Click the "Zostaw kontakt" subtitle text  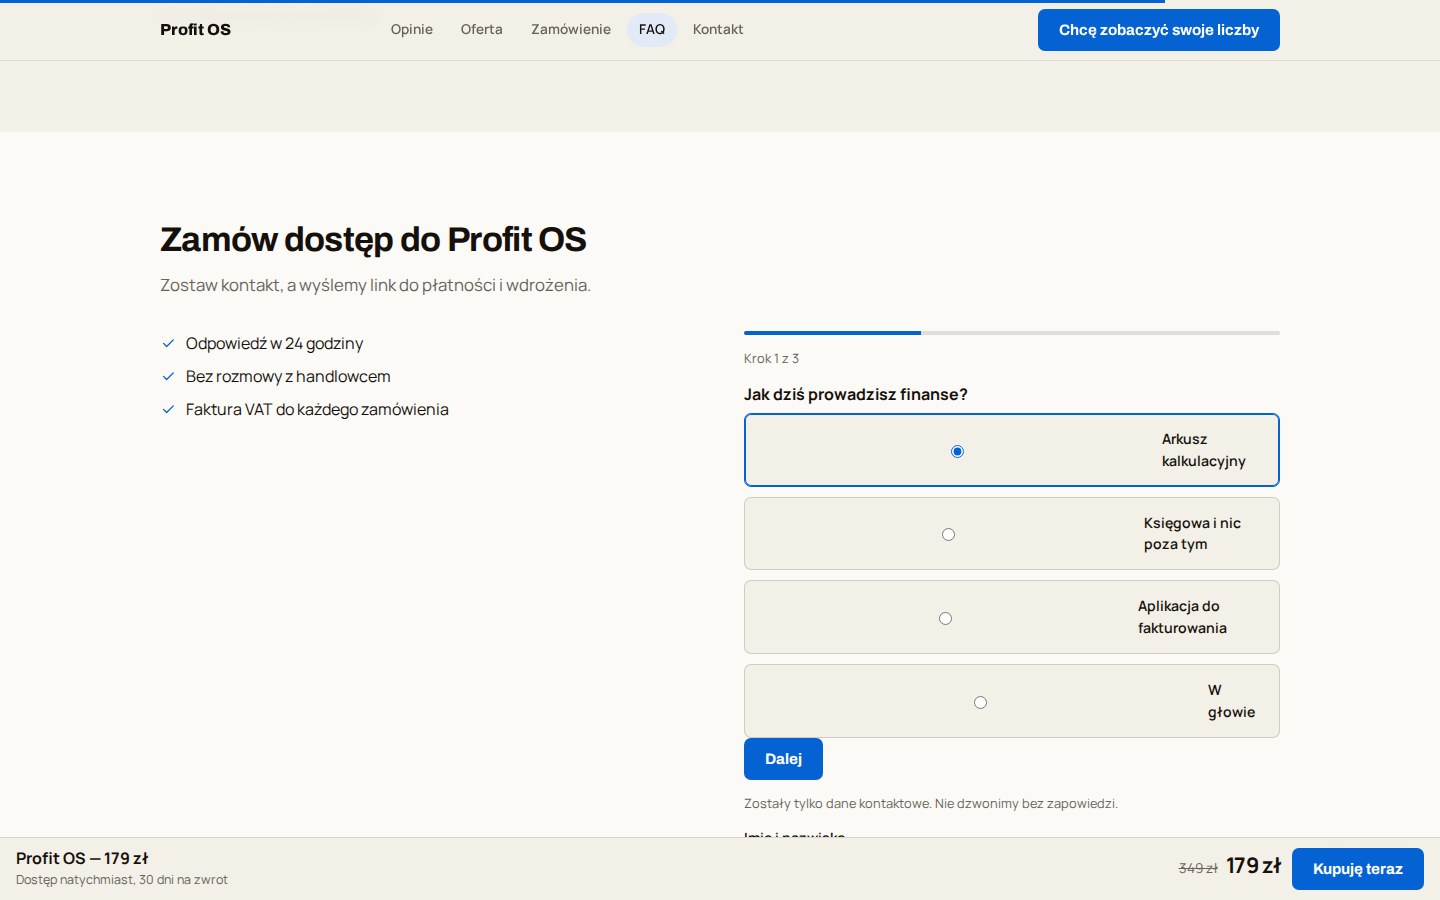click(x=375, y=285)
